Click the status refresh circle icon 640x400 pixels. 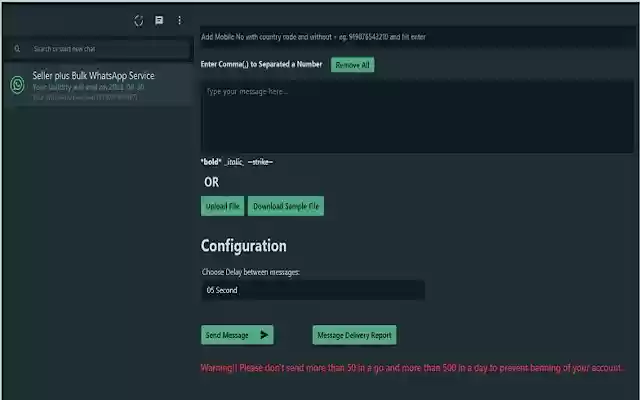tap(139, 21)
